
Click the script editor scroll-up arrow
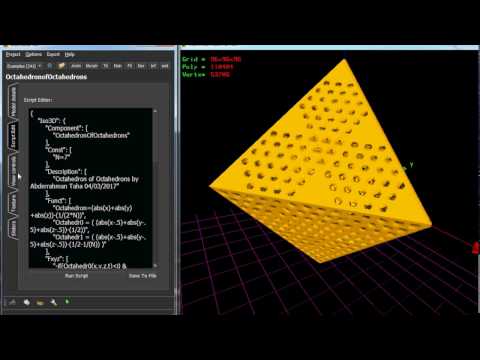pyautogui.click(x=155, y=111)
